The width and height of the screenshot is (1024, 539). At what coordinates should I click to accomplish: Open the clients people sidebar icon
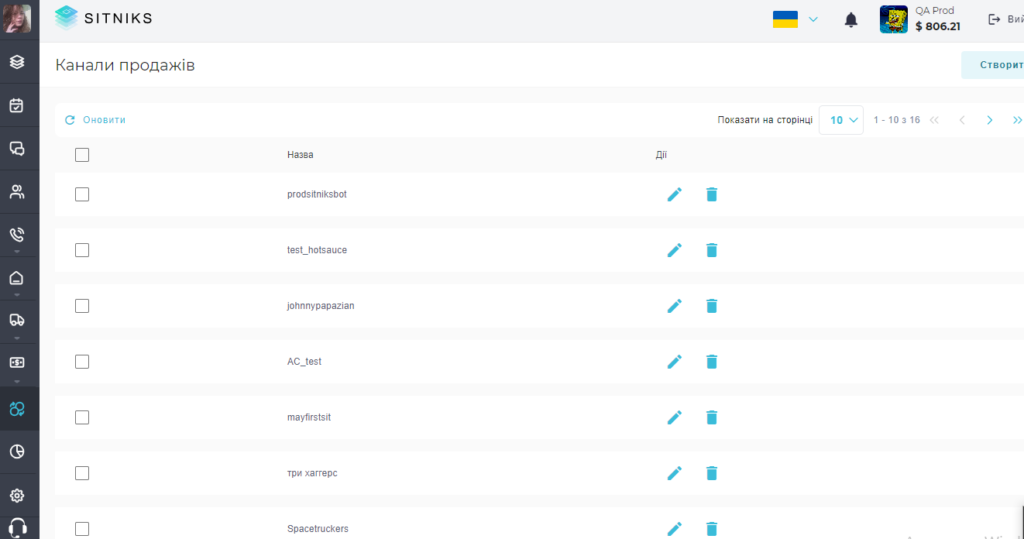click(17, 191)
